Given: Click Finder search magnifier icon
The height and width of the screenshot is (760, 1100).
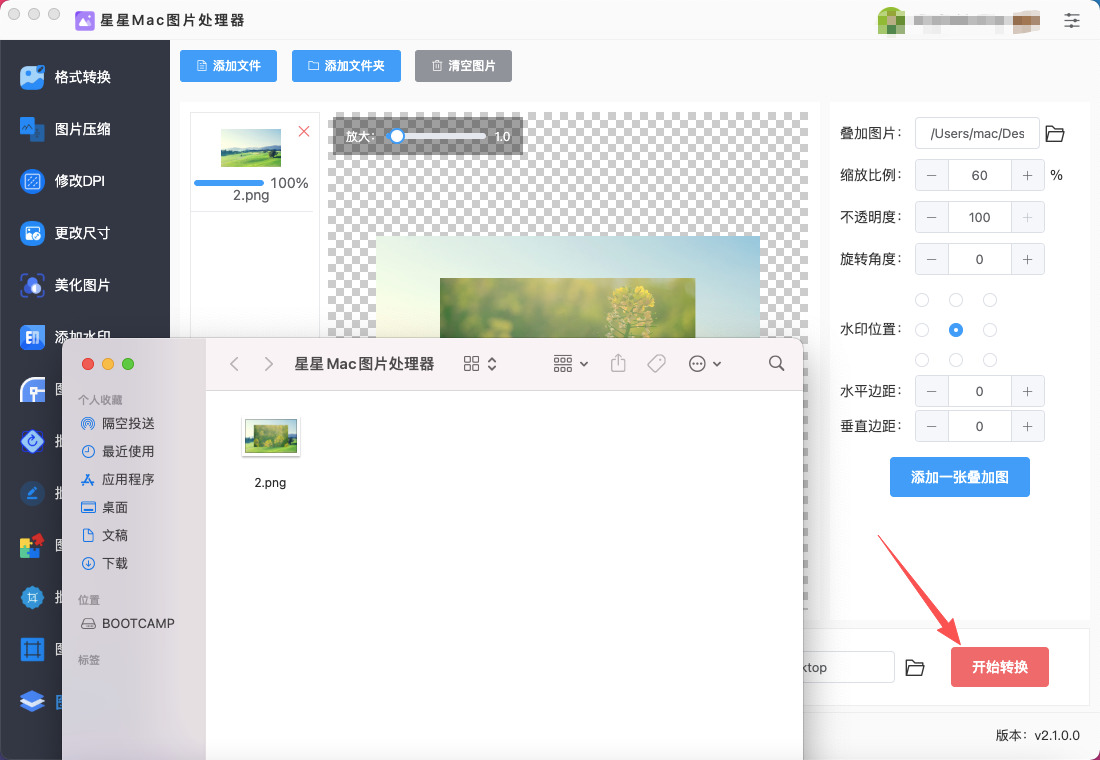Looking at the screenshot, I should tap(776, 364).
